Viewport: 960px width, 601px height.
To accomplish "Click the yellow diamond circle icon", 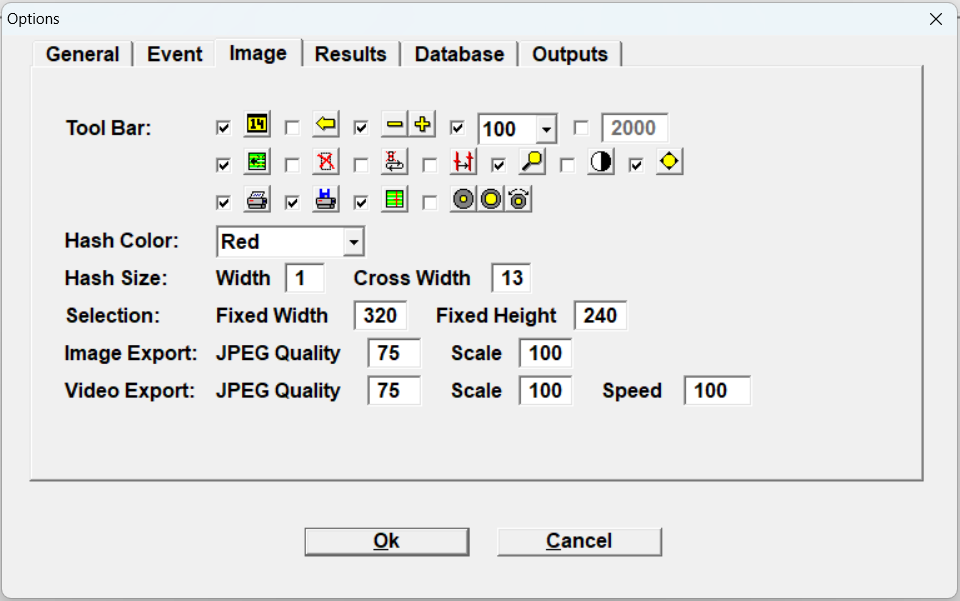I will pos(669,162).
